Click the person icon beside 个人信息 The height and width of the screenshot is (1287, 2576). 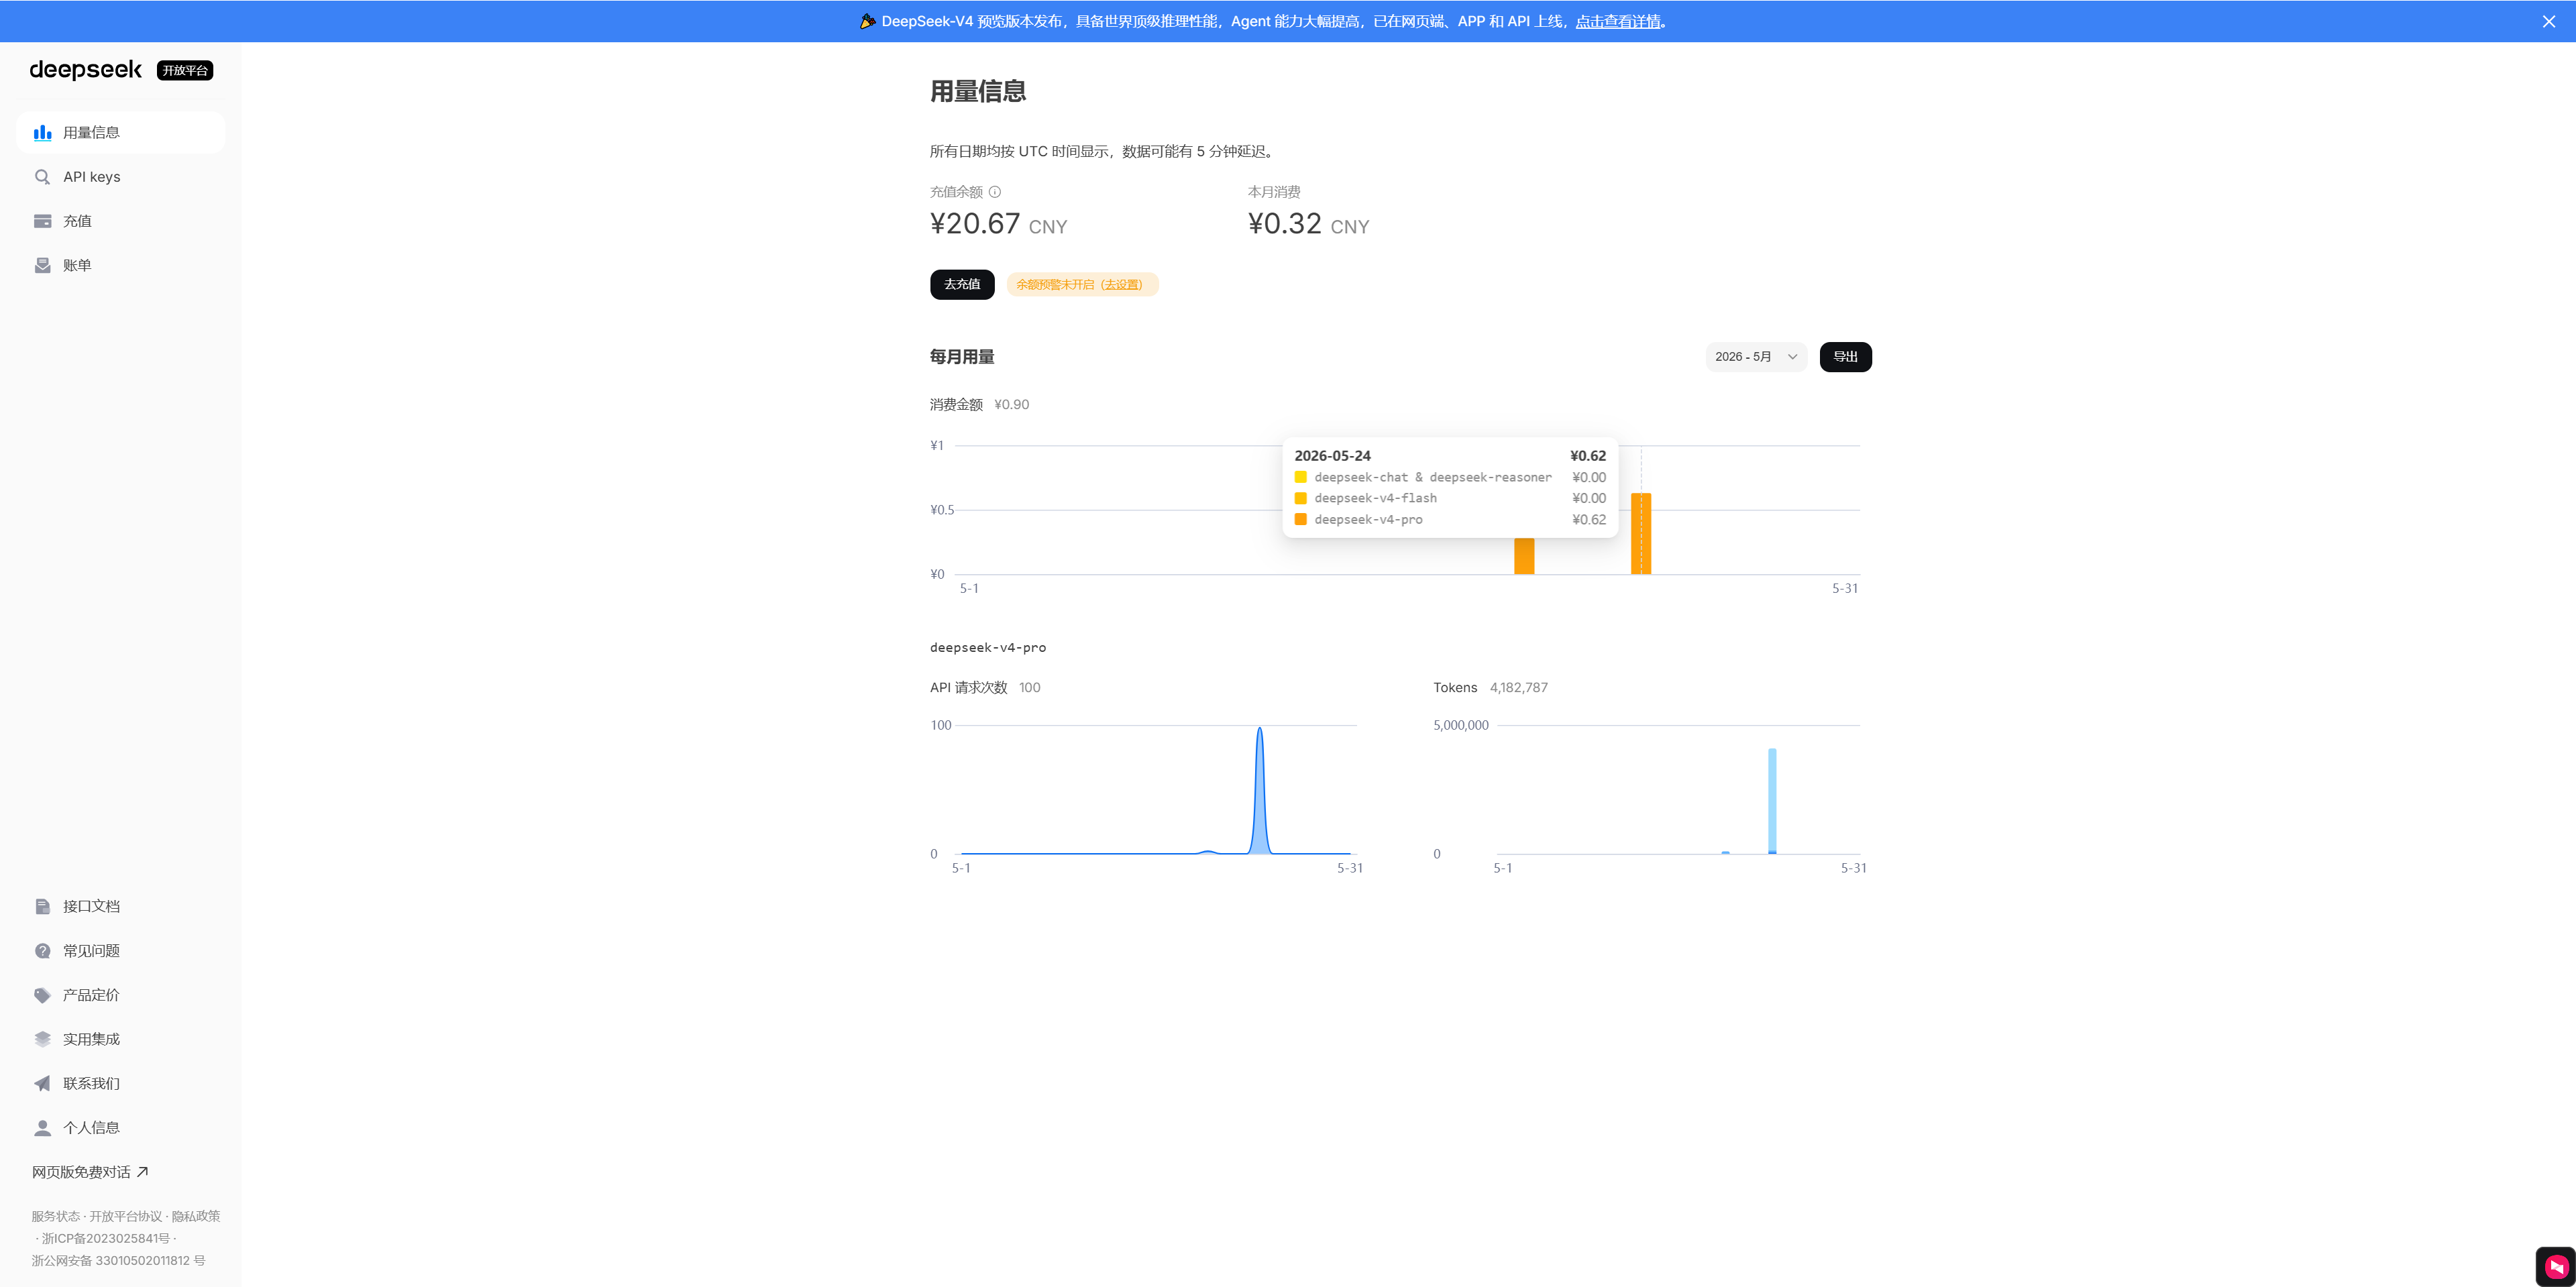click(42, 1128)
